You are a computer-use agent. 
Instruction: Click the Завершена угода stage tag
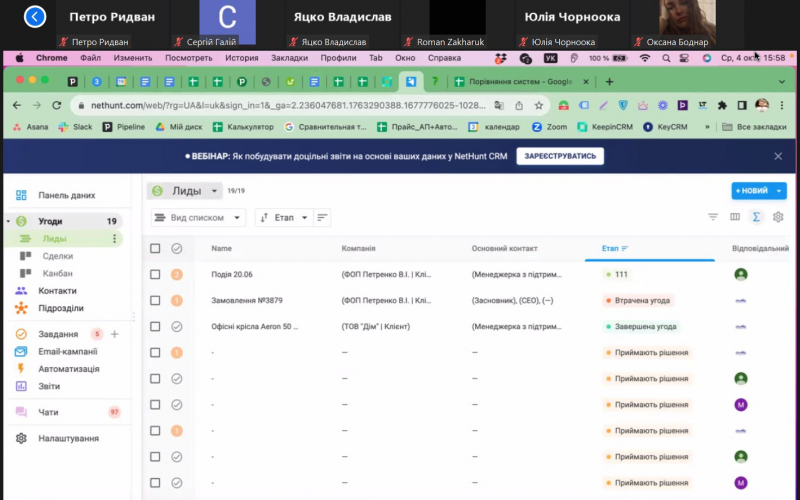point(641,327)
